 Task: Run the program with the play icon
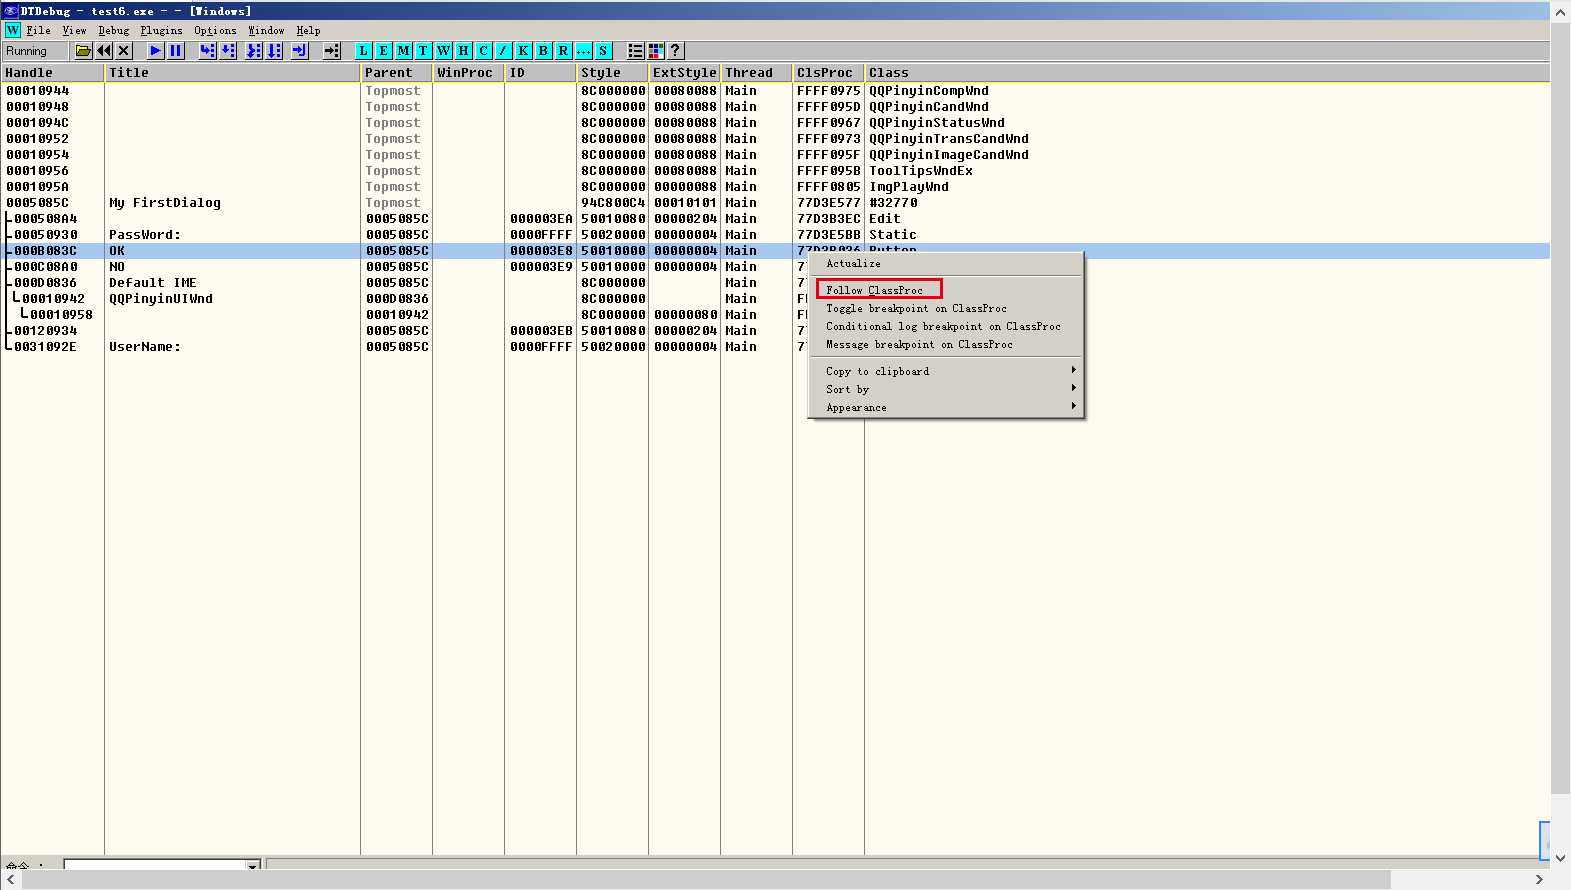coord(156,51)
